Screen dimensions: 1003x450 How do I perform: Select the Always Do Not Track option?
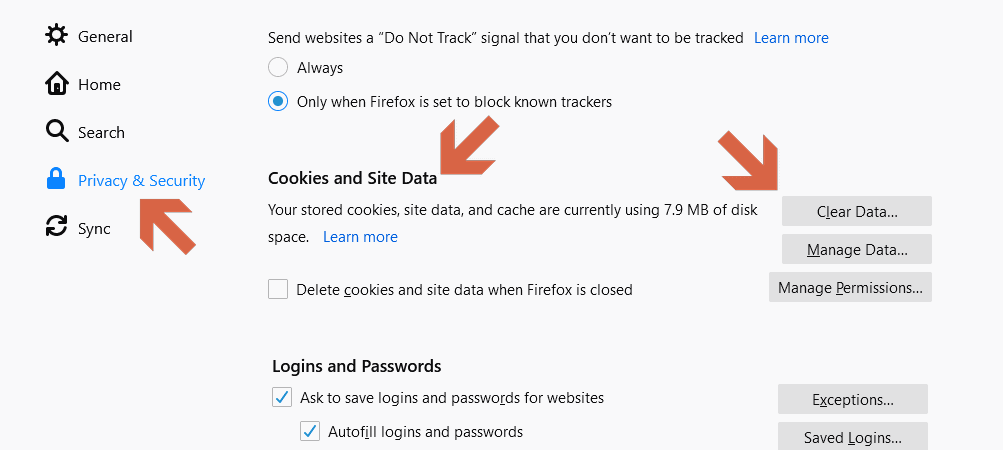(x=278, y=68)
